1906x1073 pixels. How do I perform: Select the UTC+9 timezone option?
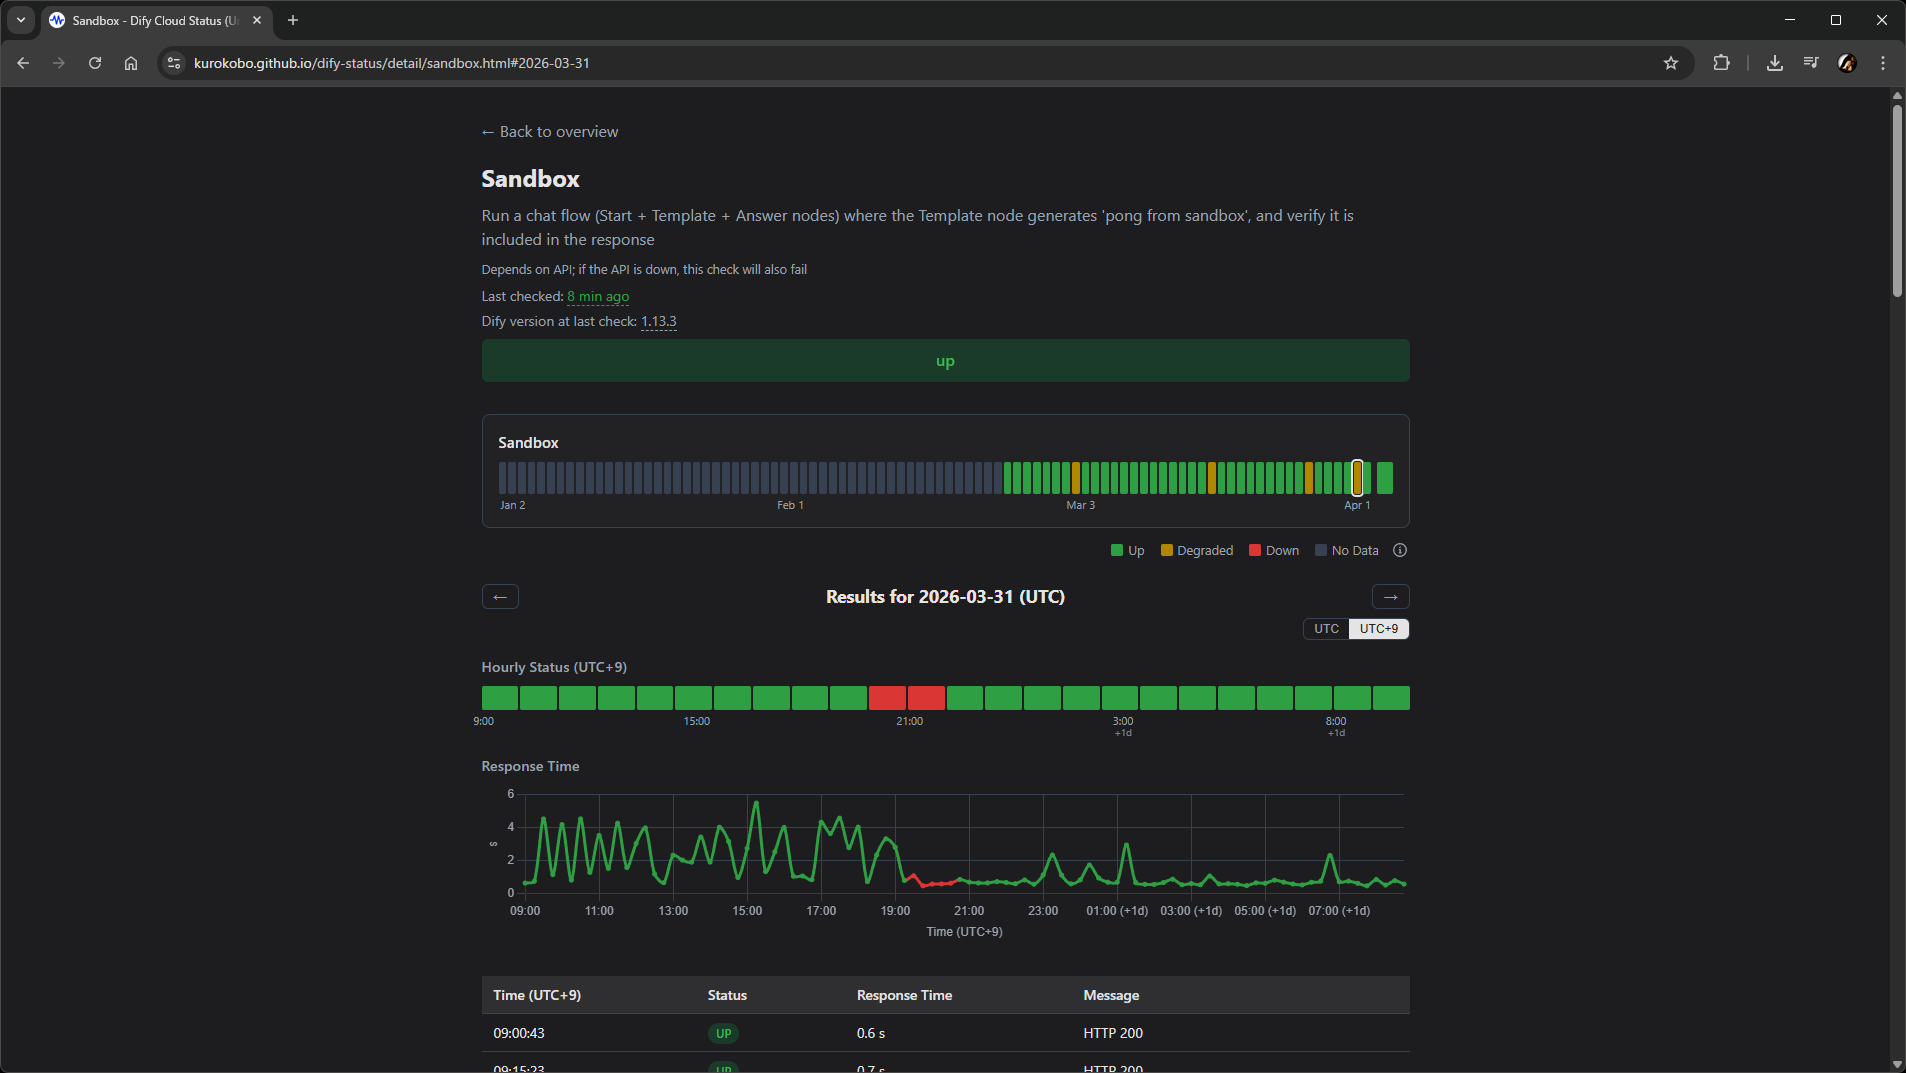point(1378,629)
